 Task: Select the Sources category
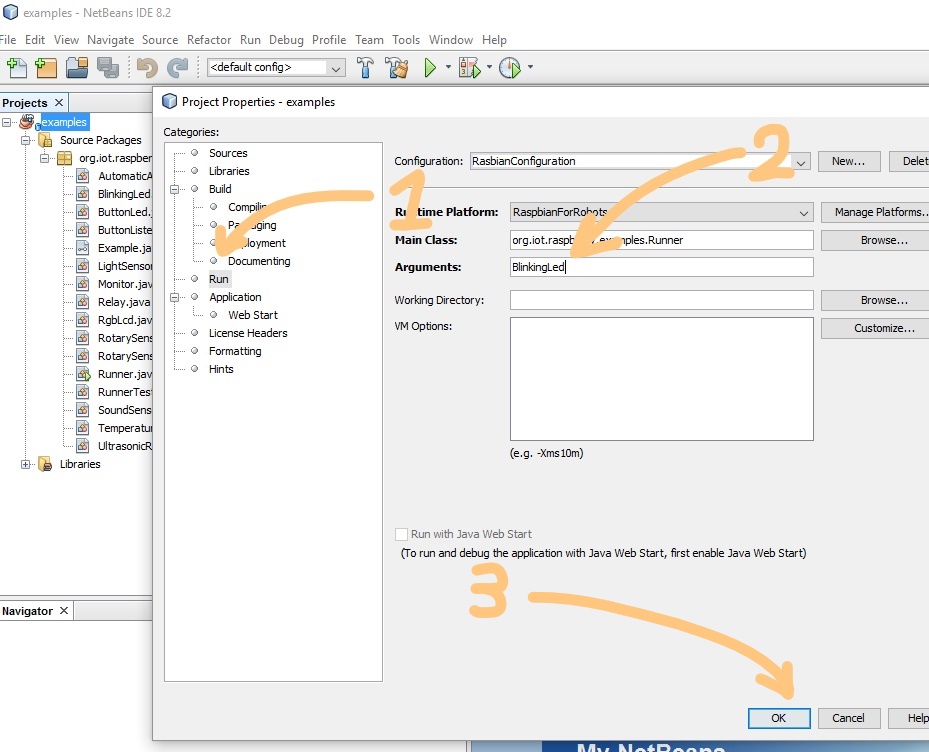tap(228, 153)
